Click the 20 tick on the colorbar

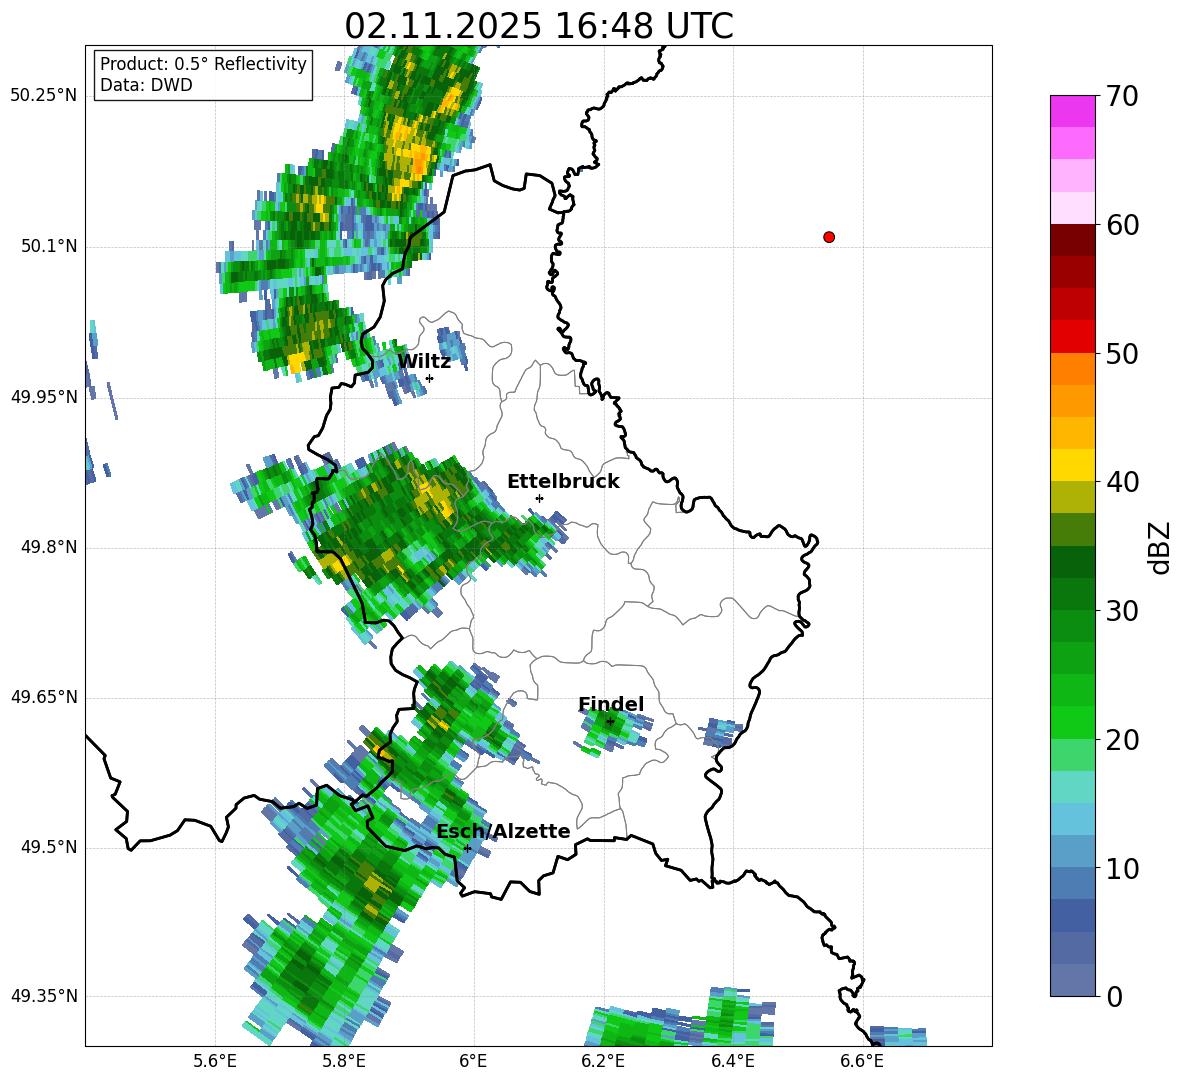(x=1122, y=740)
